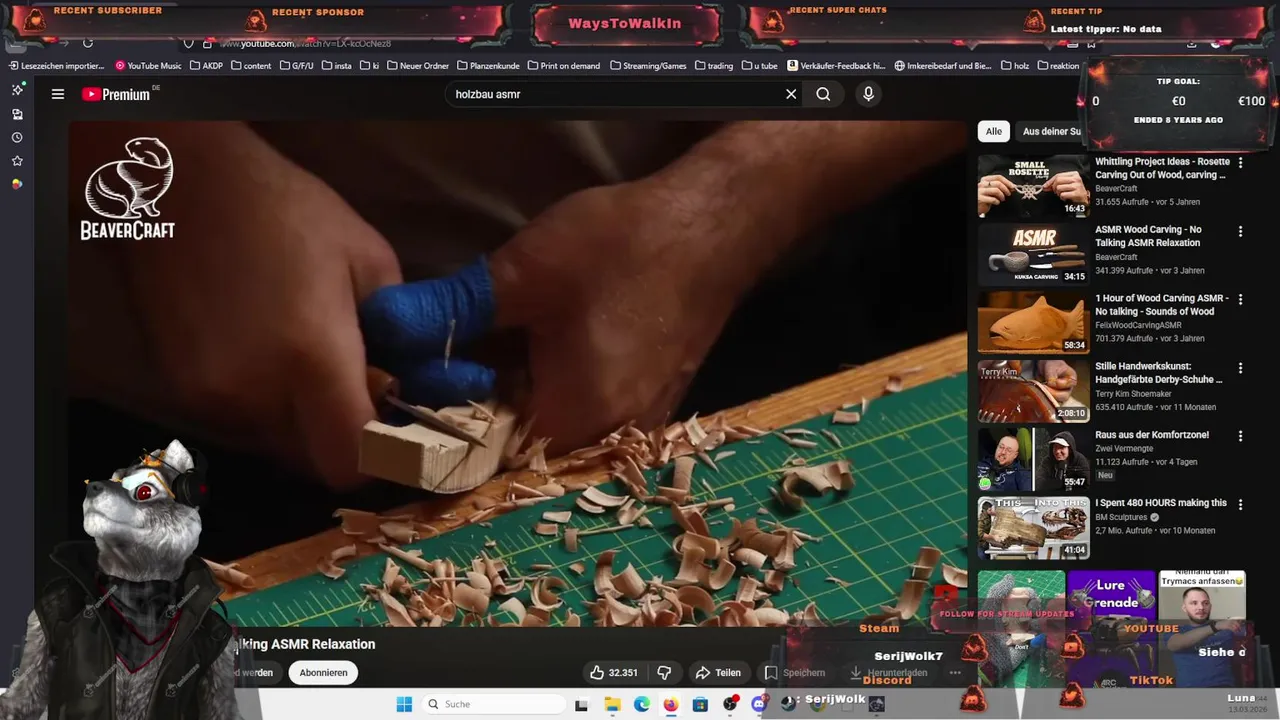
Task: Open options menu for 480 HOURS video
Action: tap(1240, 504)
